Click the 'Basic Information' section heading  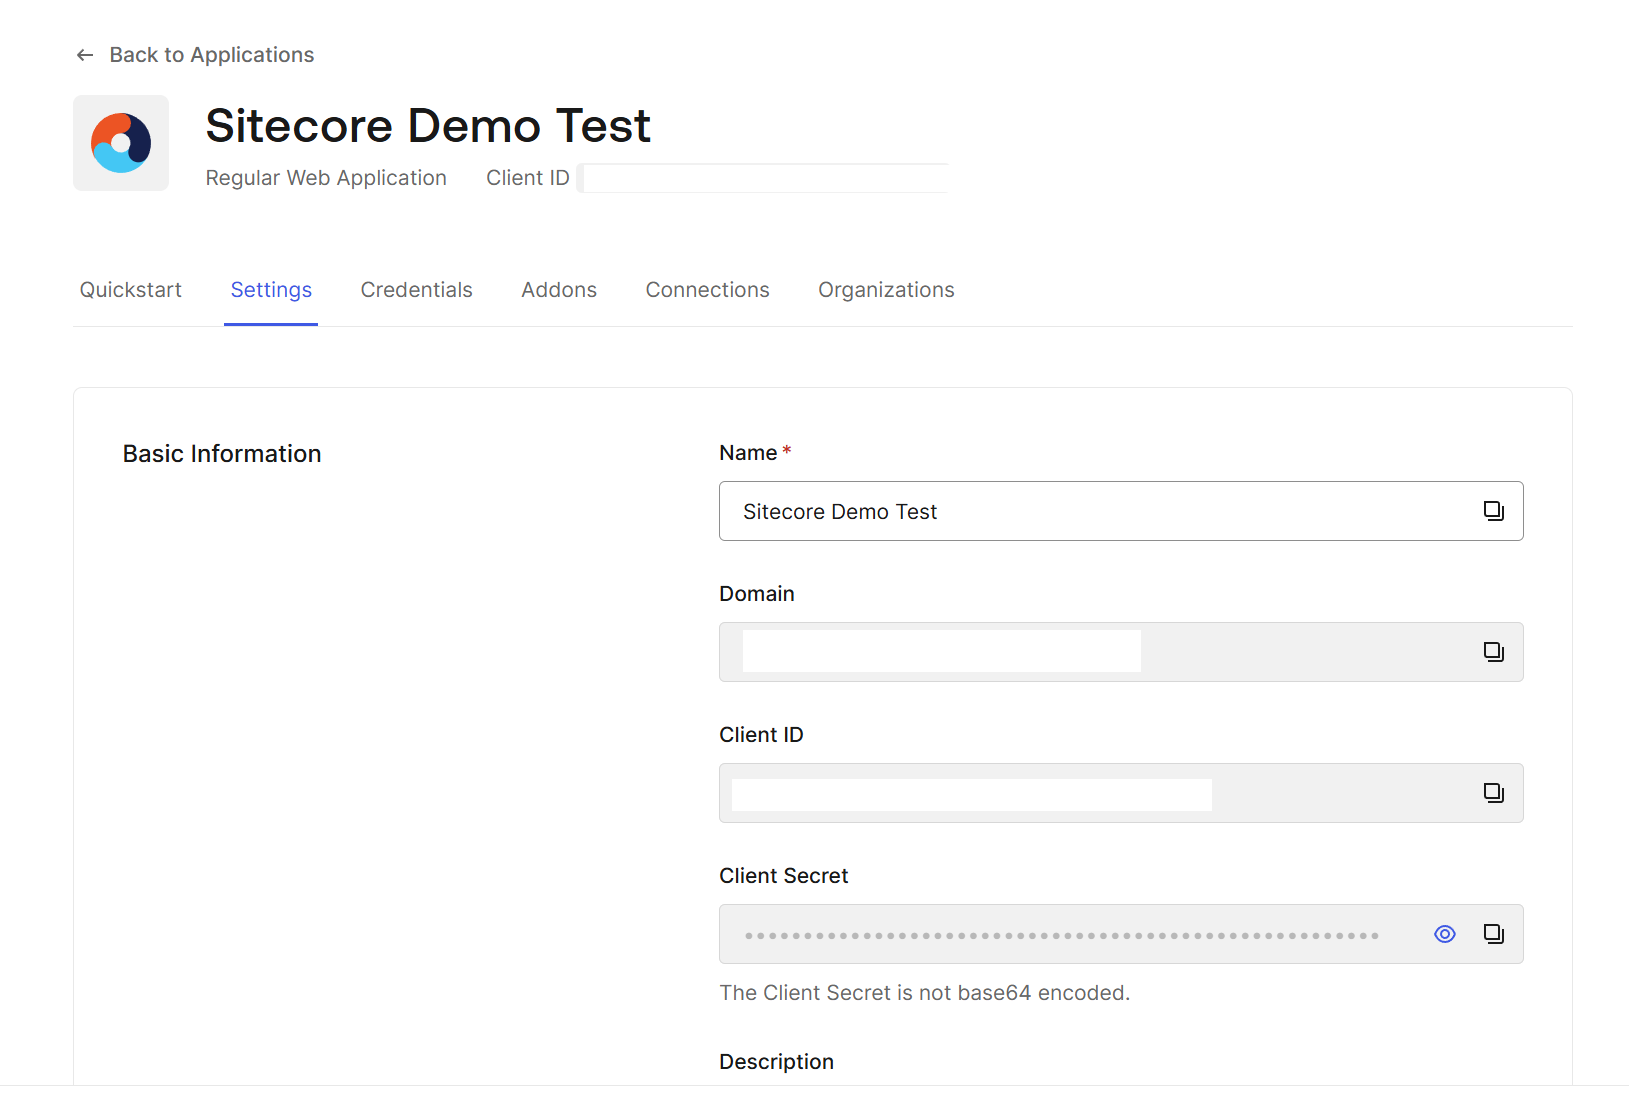point(222,454)
